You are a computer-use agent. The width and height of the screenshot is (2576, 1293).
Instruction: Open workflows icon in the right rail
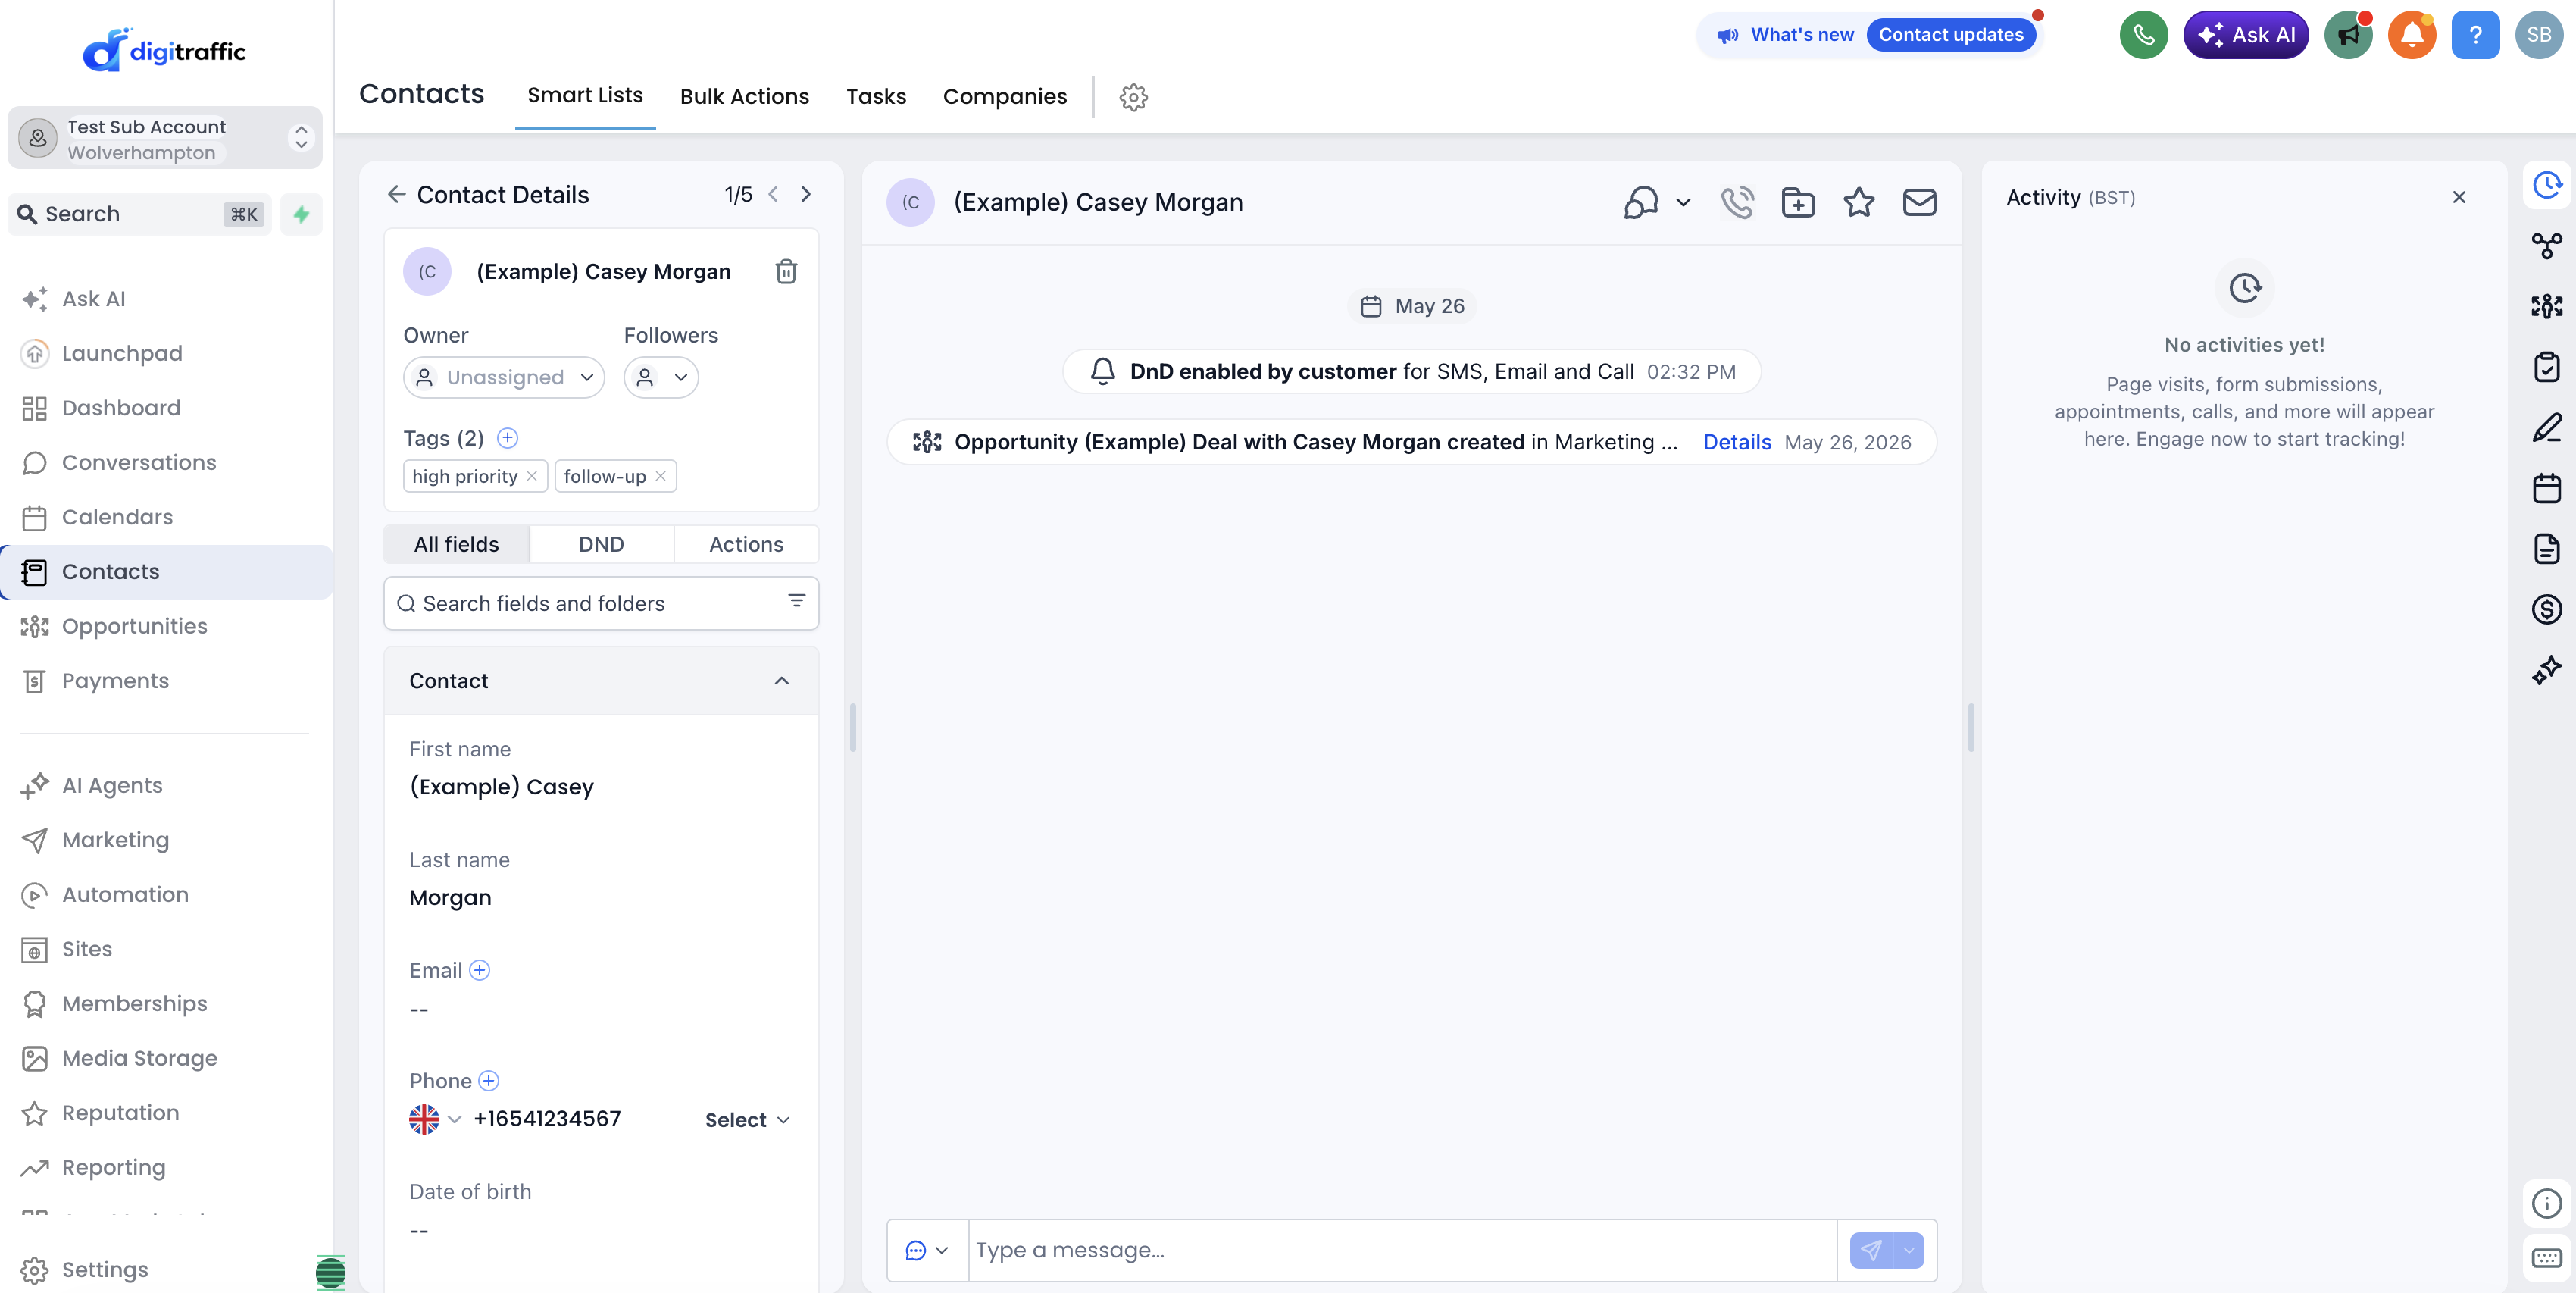2546,245
